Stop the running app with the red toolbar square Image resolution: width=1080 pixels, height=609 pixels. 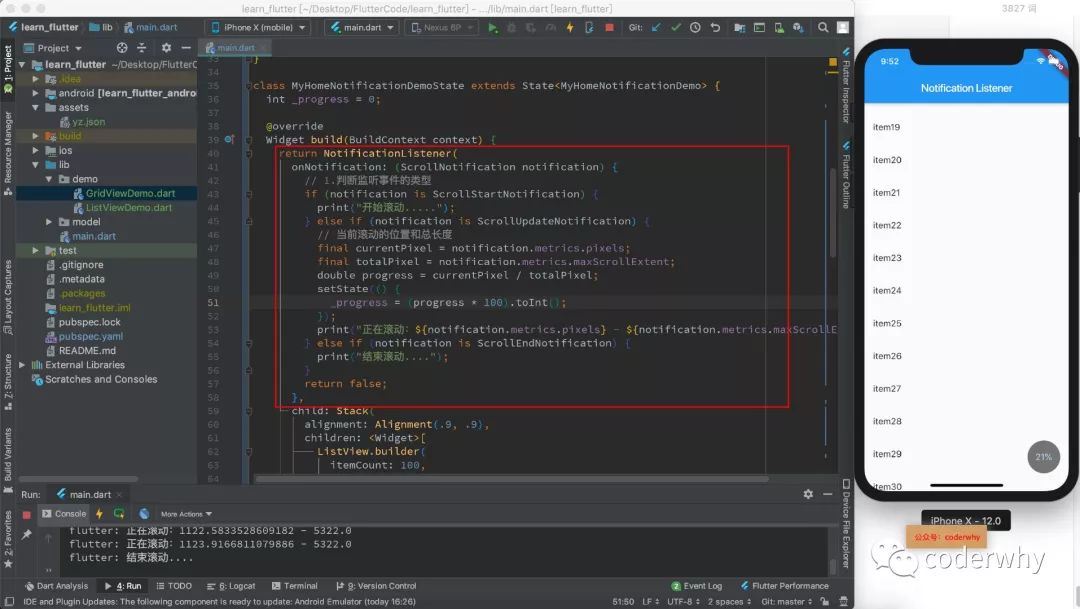point(609,28)
